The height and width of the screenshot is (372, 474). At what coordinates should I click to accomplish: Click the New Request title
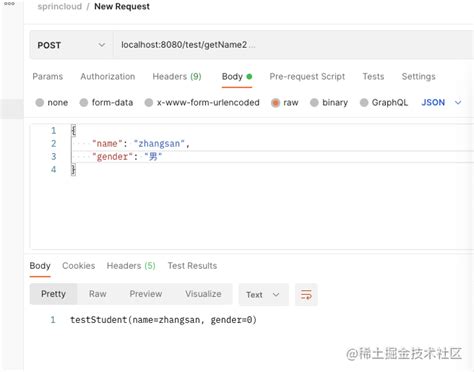pos(122,6)
